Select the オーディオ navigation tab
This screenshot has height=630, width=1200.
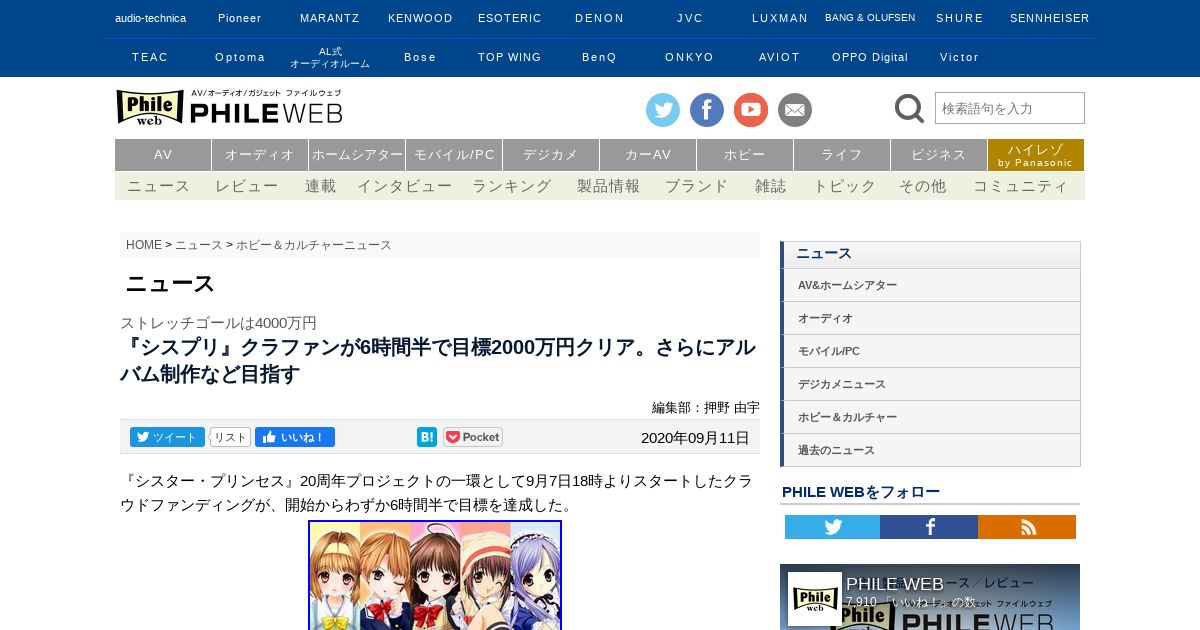pos(260,155)
